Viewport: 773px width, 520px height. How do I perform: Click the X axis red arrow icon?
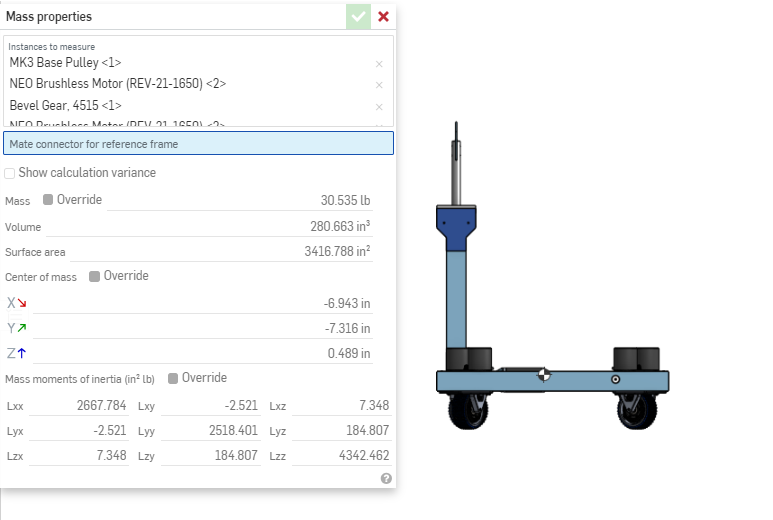[x=22, y=303]
